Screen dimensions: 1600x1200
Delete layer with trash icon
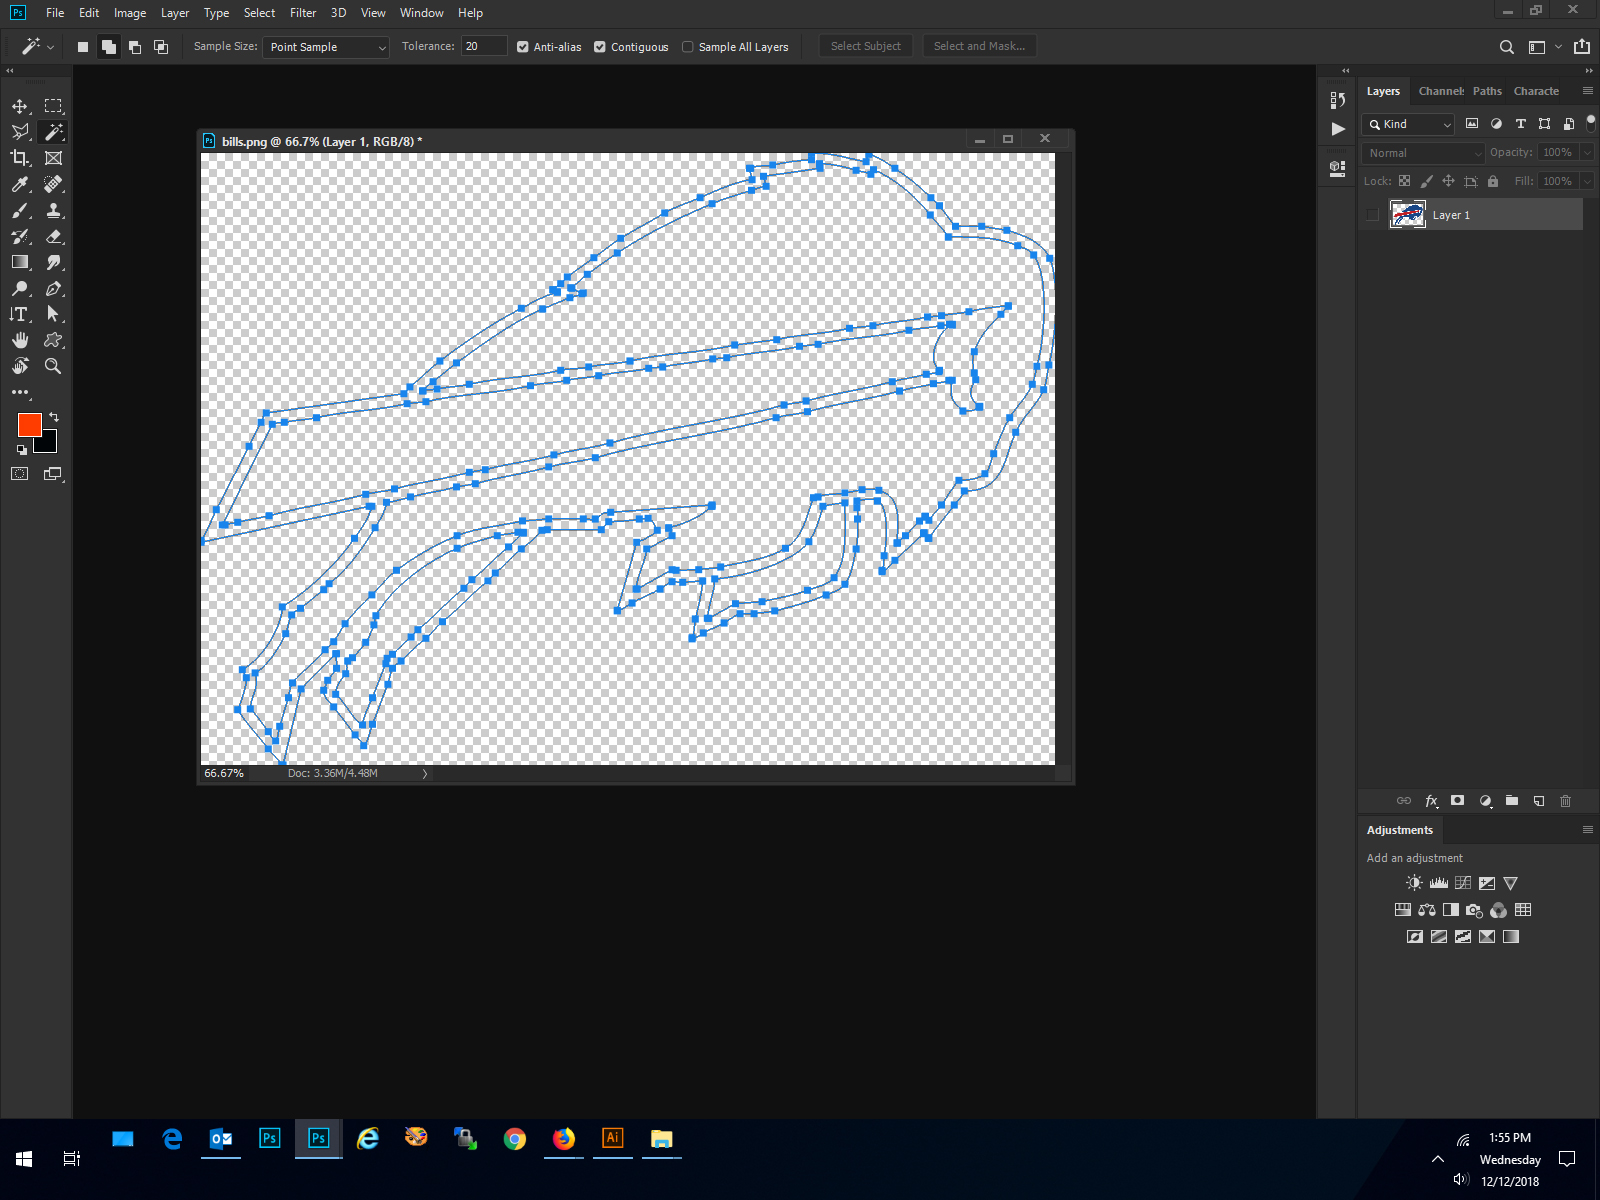tap(1566, 801)
